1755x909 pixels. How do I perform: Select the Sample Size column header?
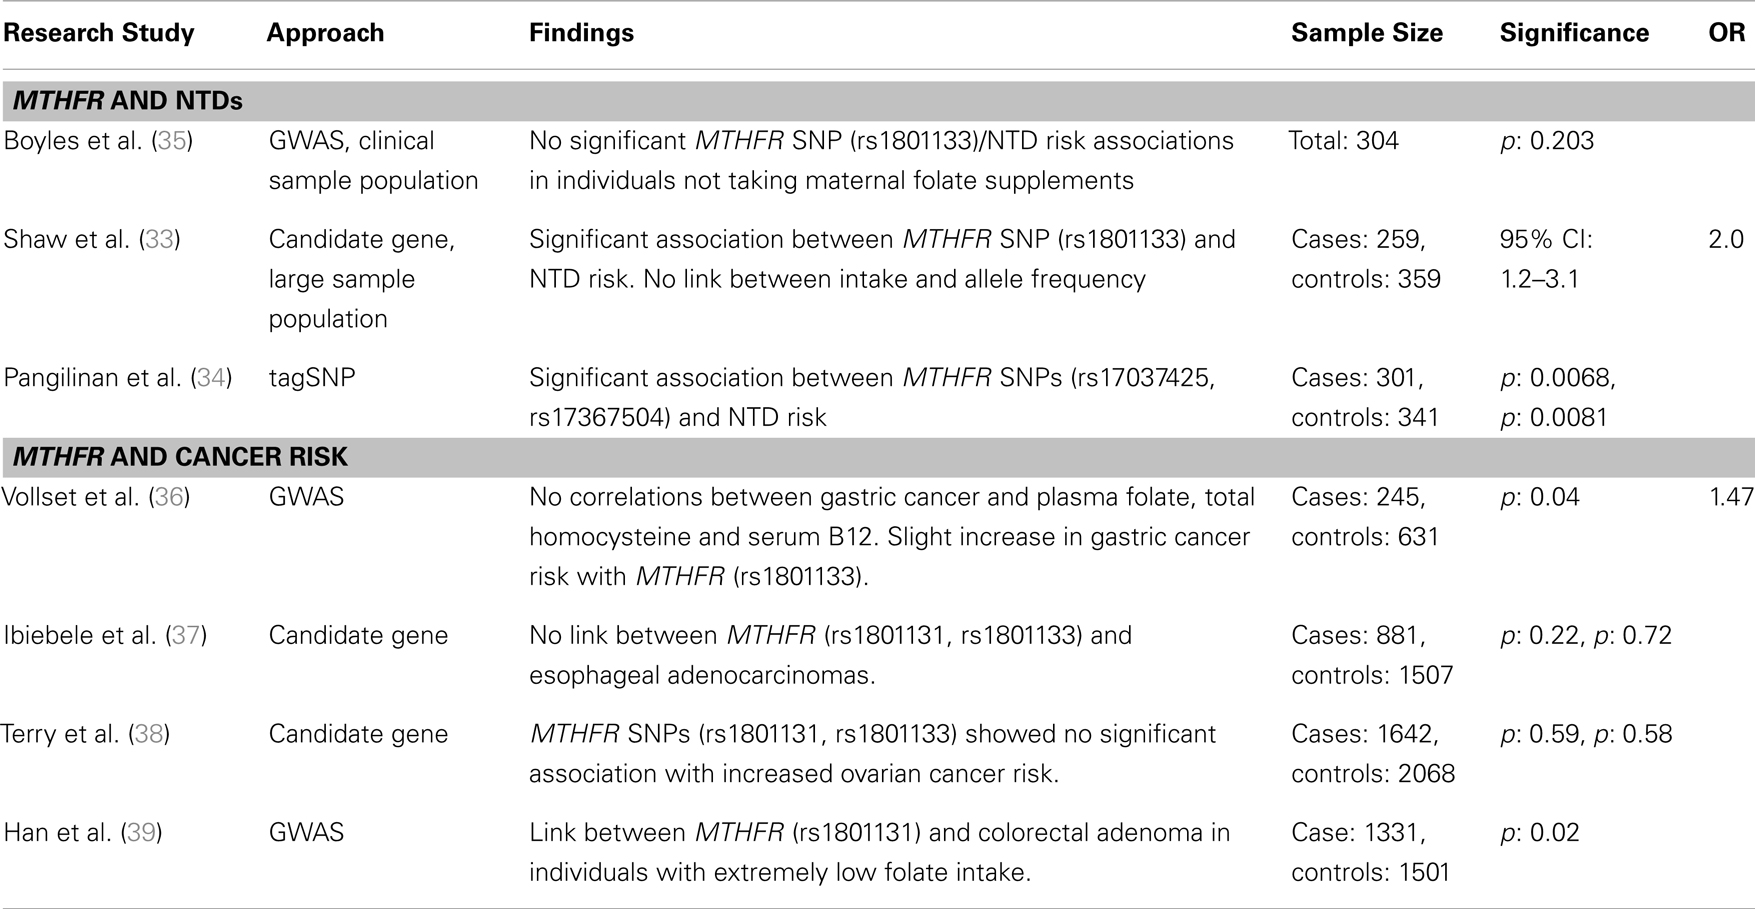pyautogui.click(x=1367, y=33)
